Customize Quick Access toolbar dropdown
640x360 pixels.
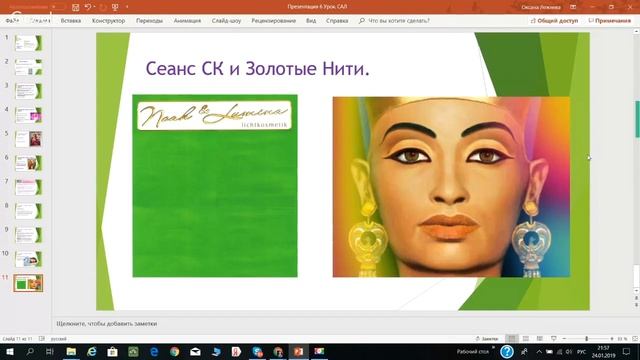[127, 7]
